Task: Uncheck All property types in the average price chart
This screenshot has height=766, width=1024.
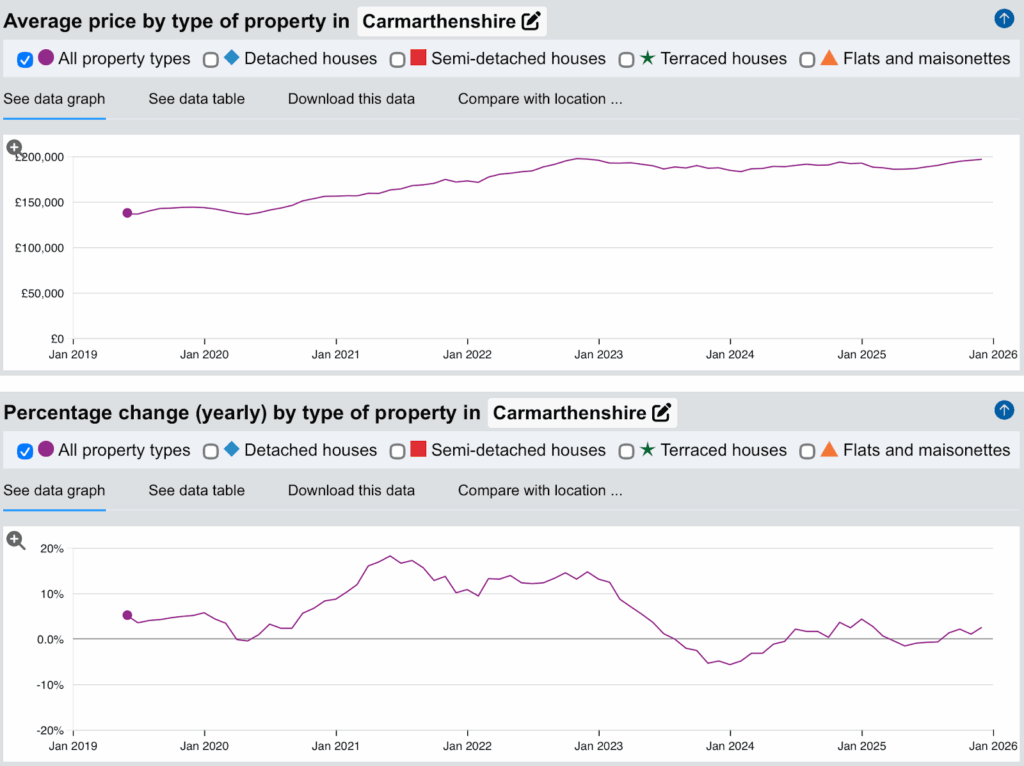Action: point(26,60)
